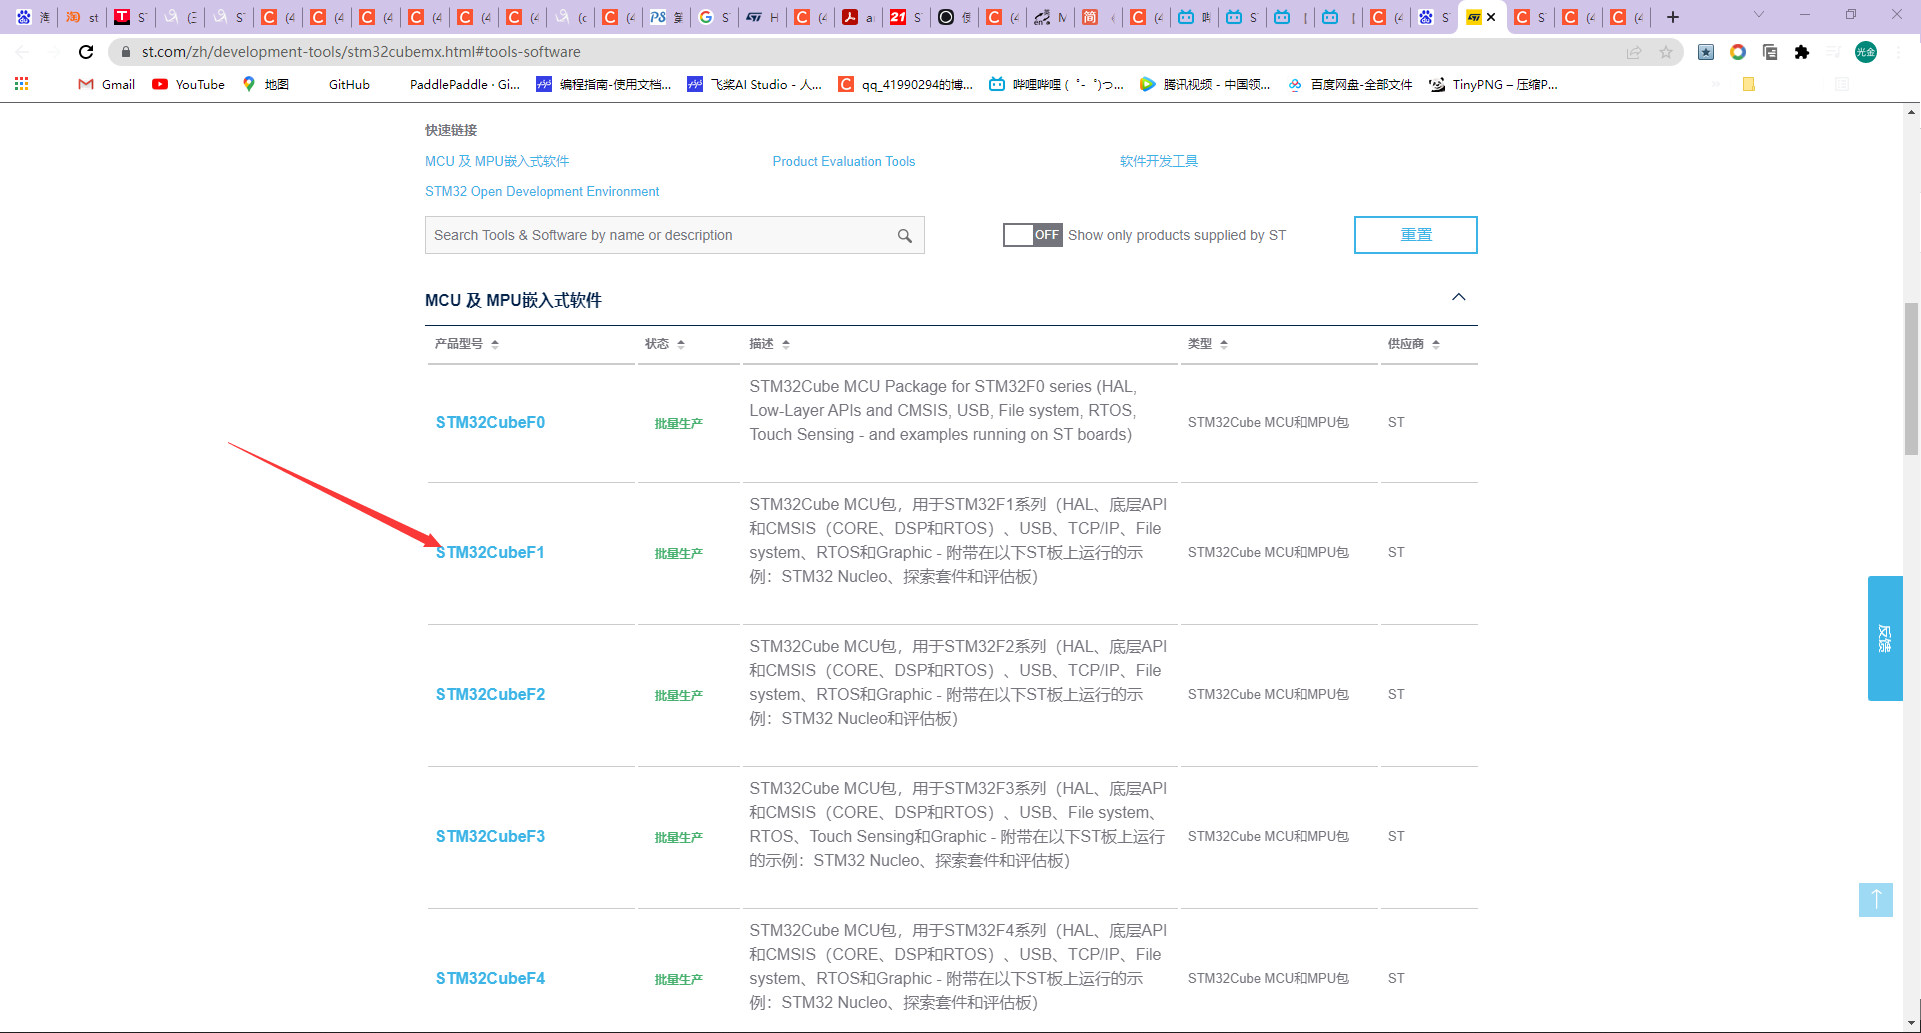Open the 地图 maps bookmark

point(265,84)
